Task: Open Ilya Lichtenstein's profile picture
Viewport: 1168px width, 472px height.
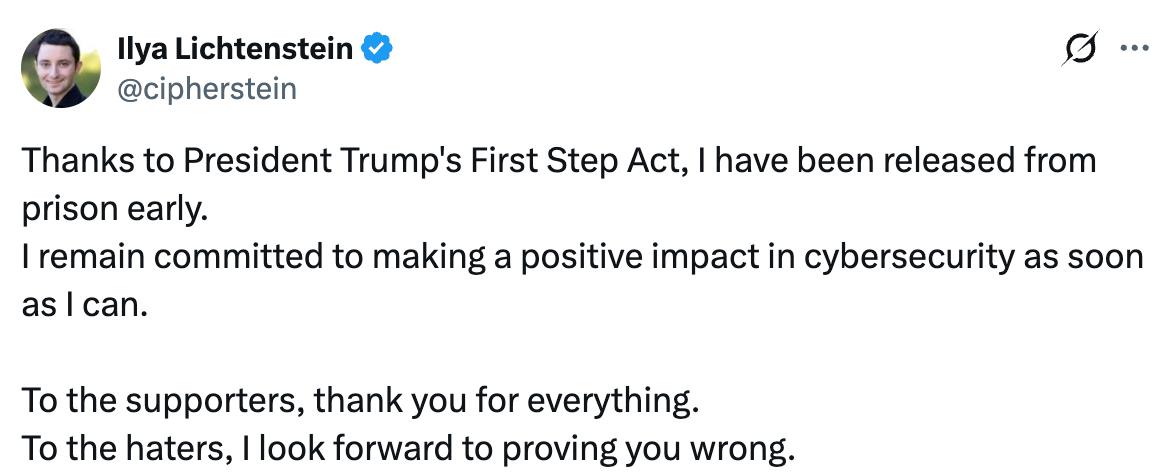Action: [x=60, y=68]
